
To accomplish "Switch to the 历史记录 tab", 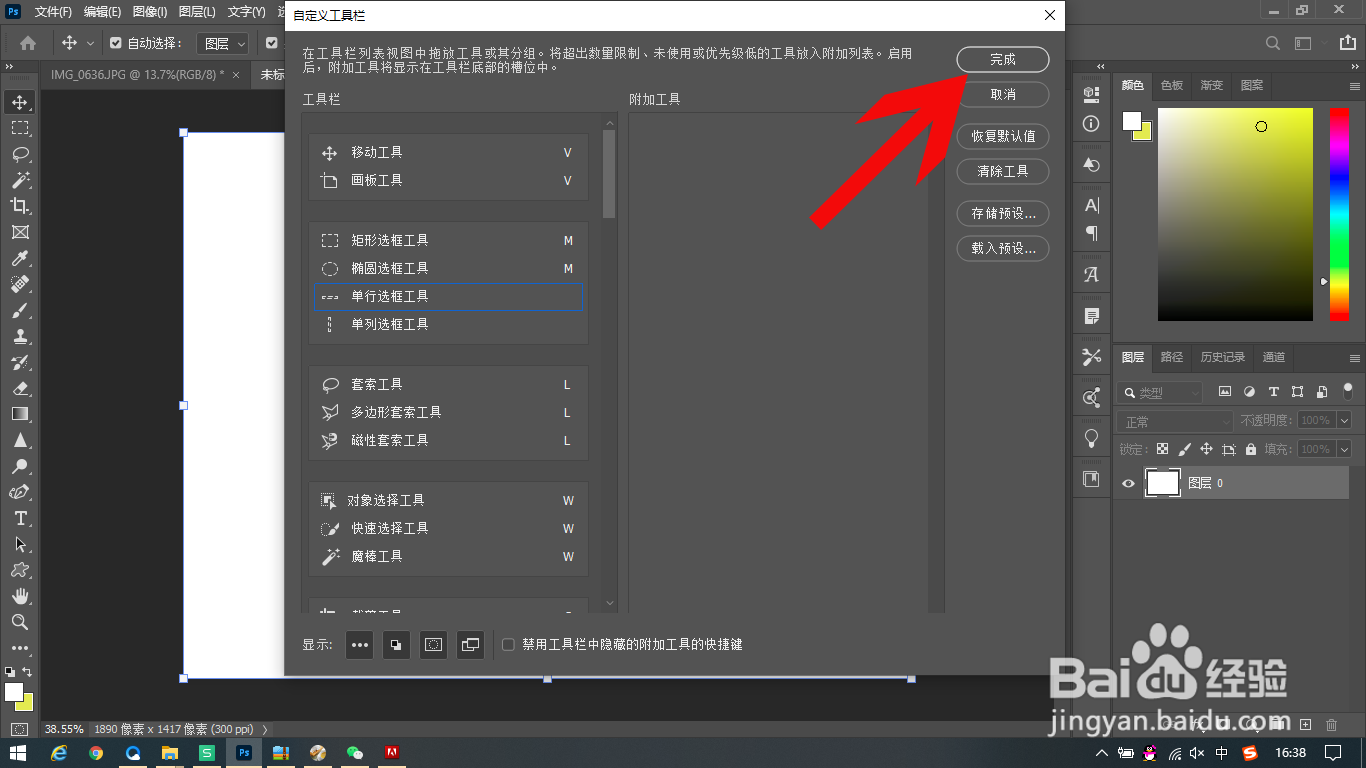I will [x=1222, y=357].
